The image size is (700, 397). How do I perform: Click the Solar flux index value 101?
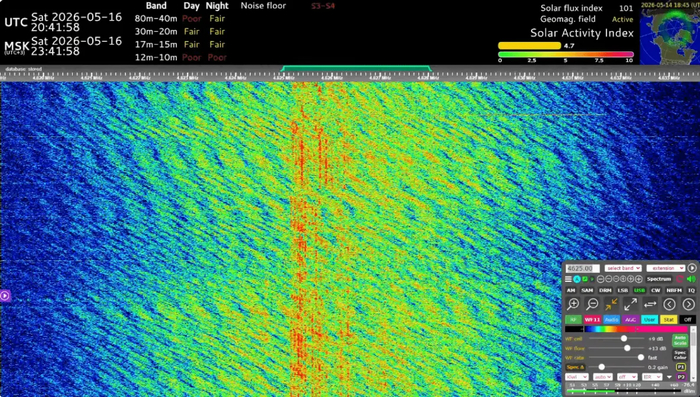(625, 8)
